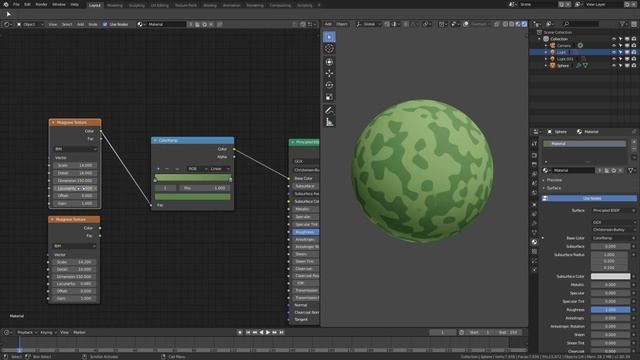The image size is (640, 360).
Task: Click the material name field in node header
Action: 166,24
